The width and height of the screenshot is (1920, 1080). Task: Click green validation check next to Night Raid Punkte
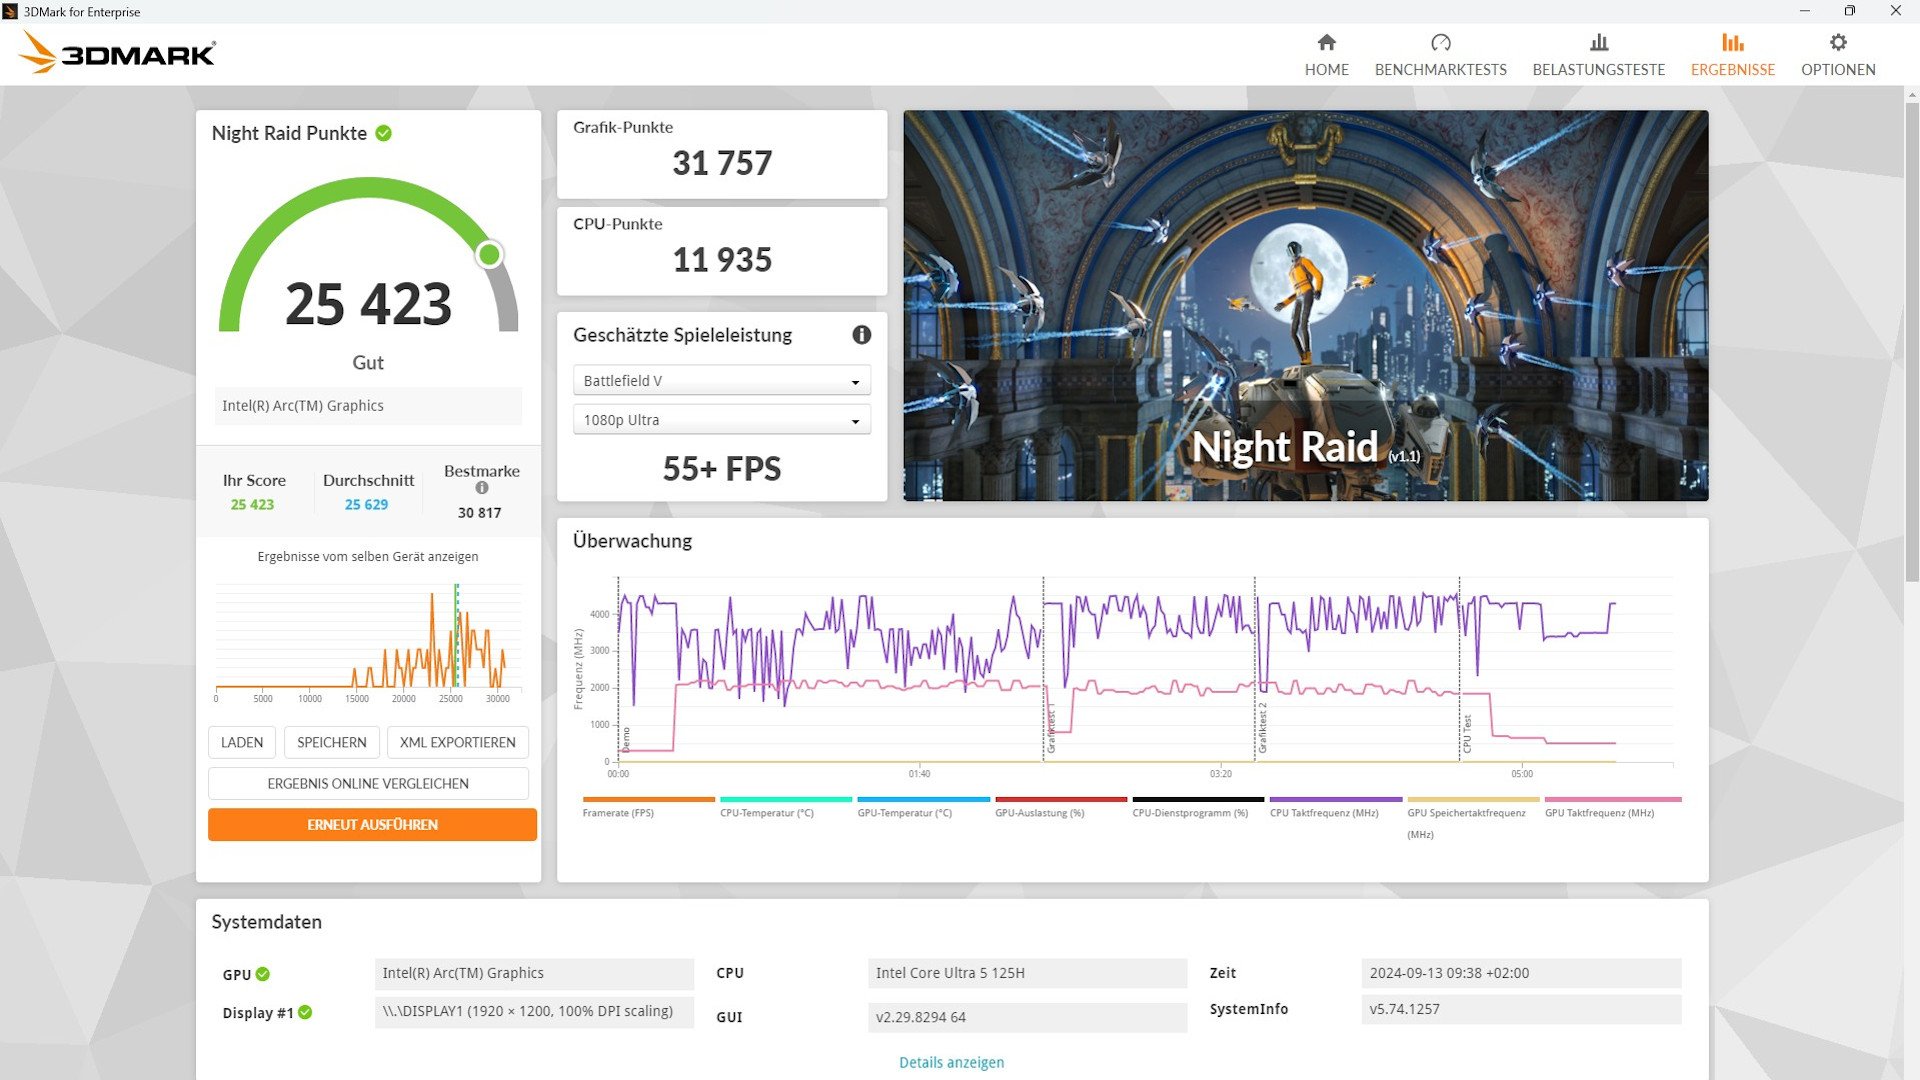tap(384, 133)
